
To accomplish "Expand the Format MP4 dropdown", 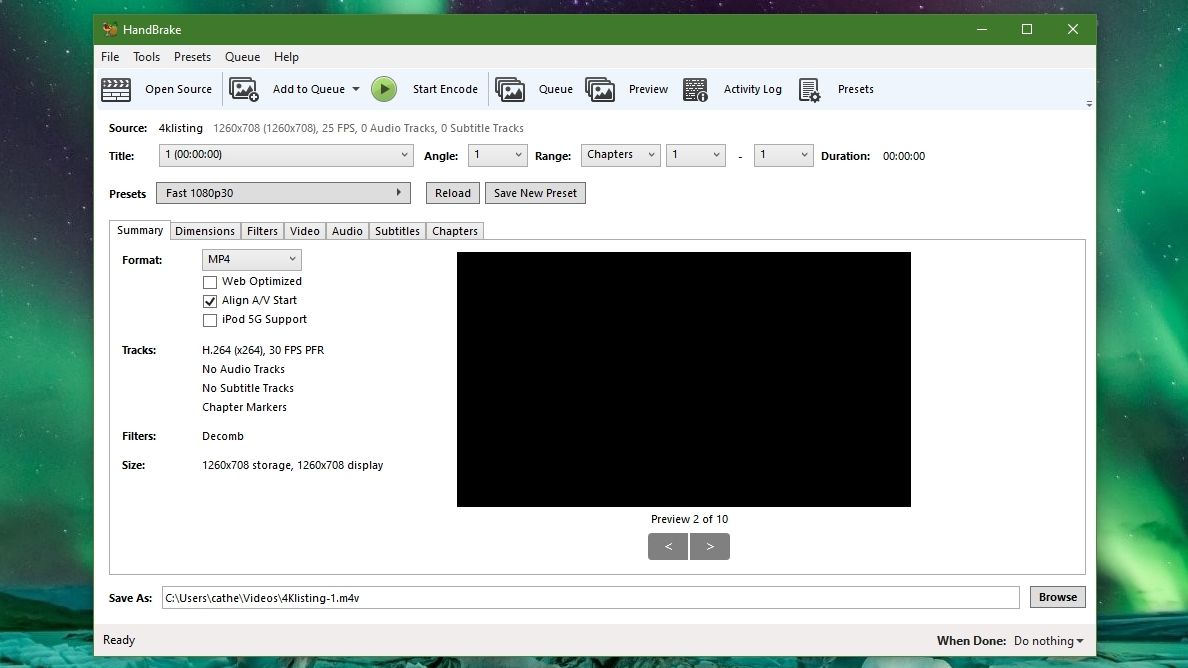I will tap(252, 260).
